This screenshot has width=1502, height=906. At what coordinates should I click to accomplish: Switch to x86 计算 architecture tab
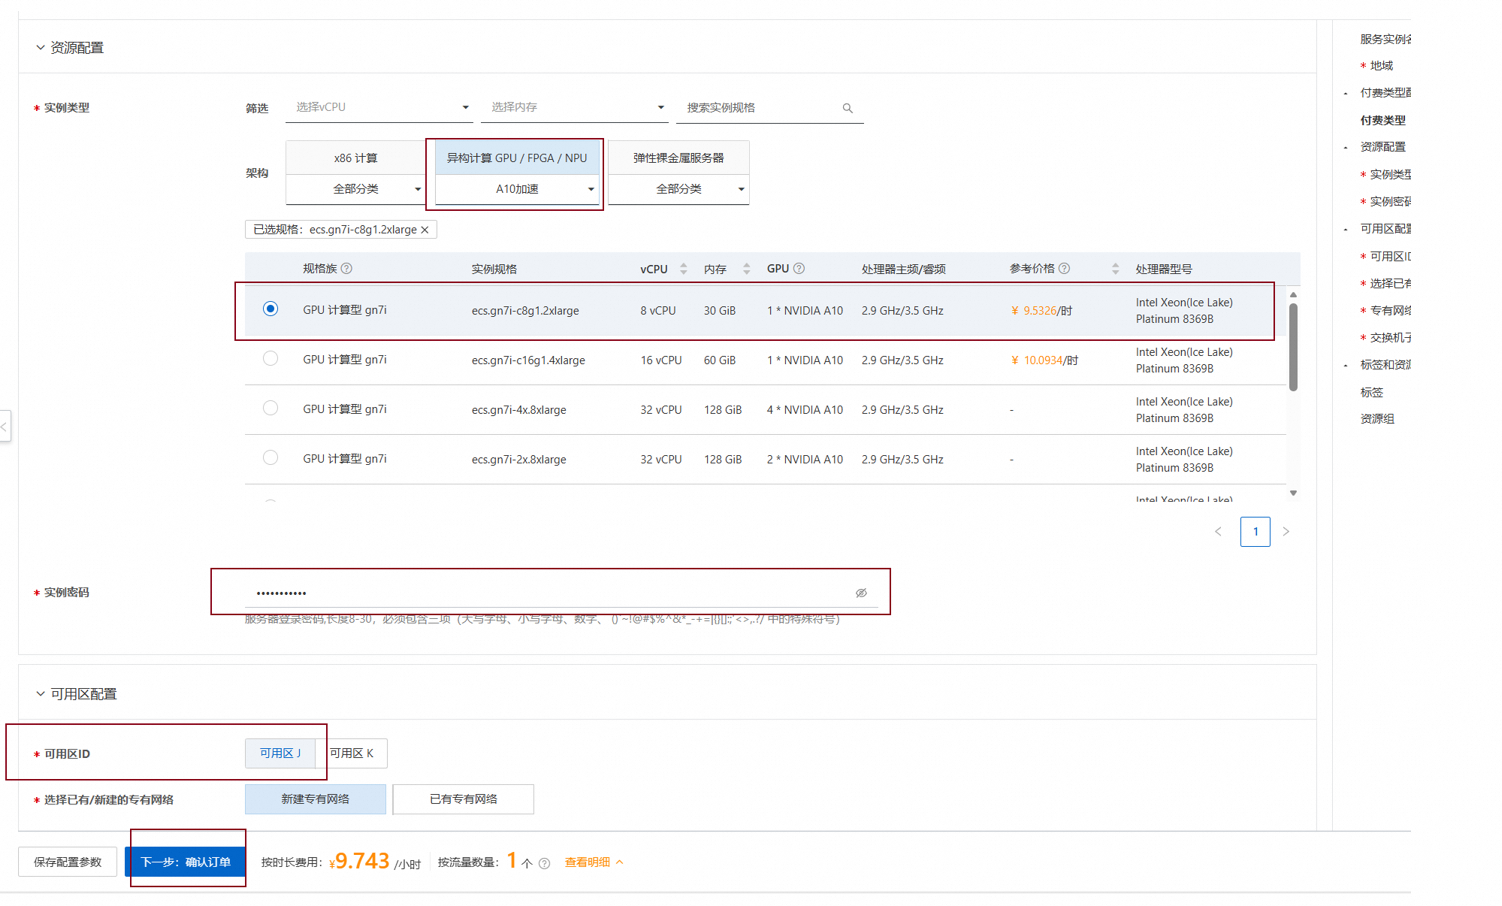coord(355,158)
